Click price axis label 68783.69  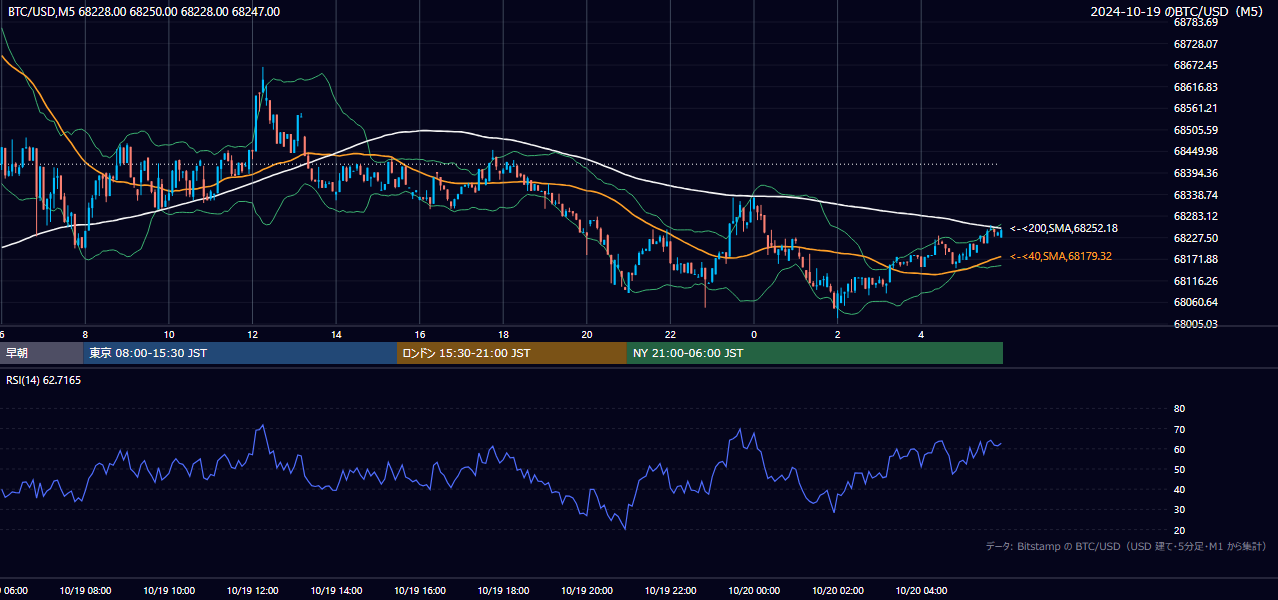[1196, 22]
